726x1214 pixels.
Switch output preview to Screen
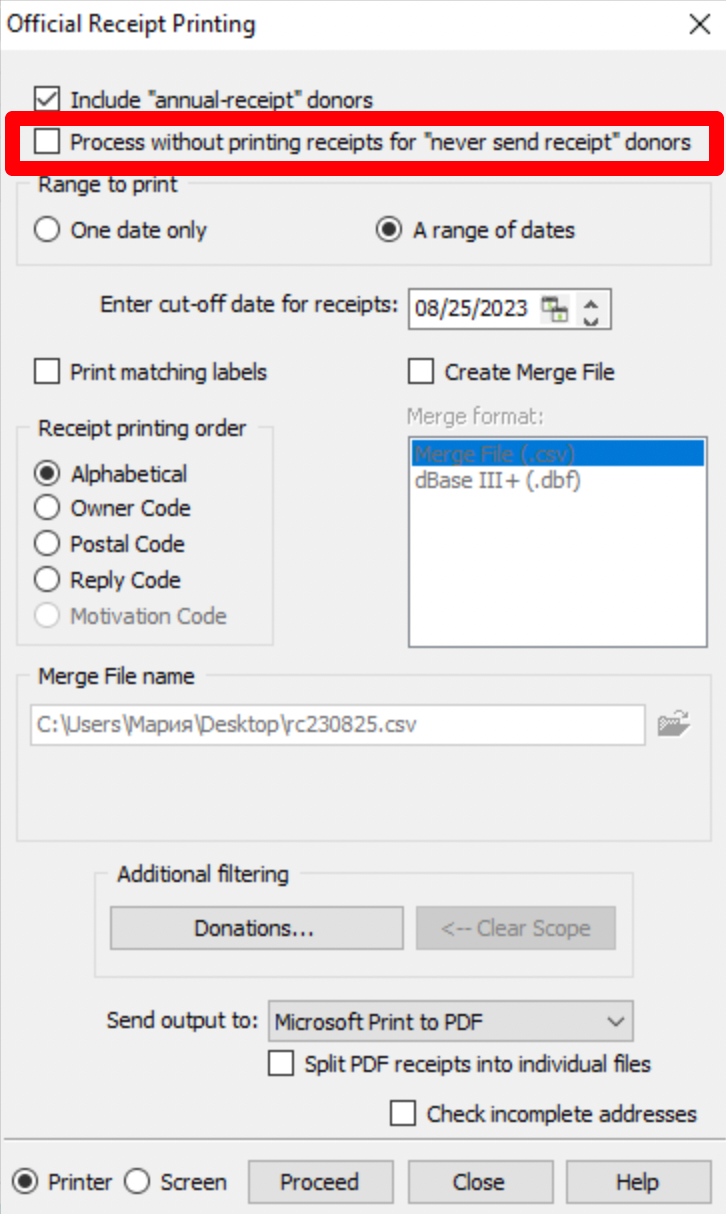tap(138, 1182)
